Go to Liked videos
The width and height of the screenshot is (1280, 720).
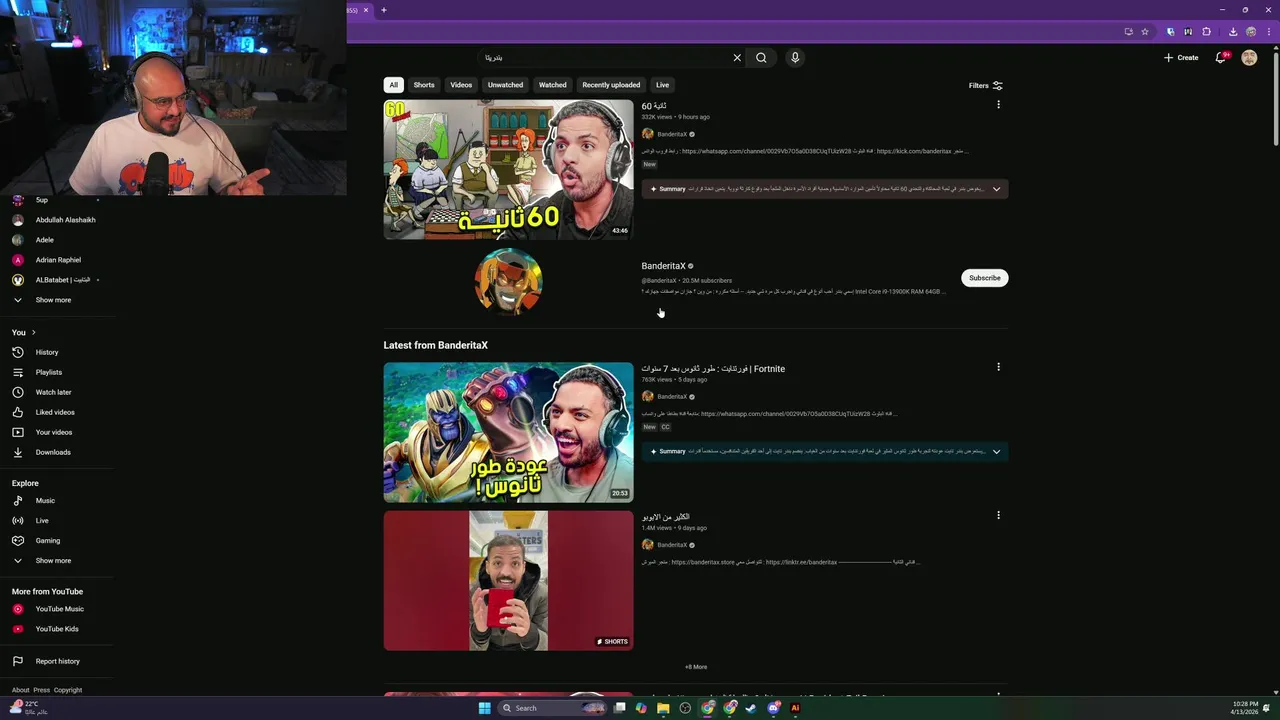coord(57,412)
